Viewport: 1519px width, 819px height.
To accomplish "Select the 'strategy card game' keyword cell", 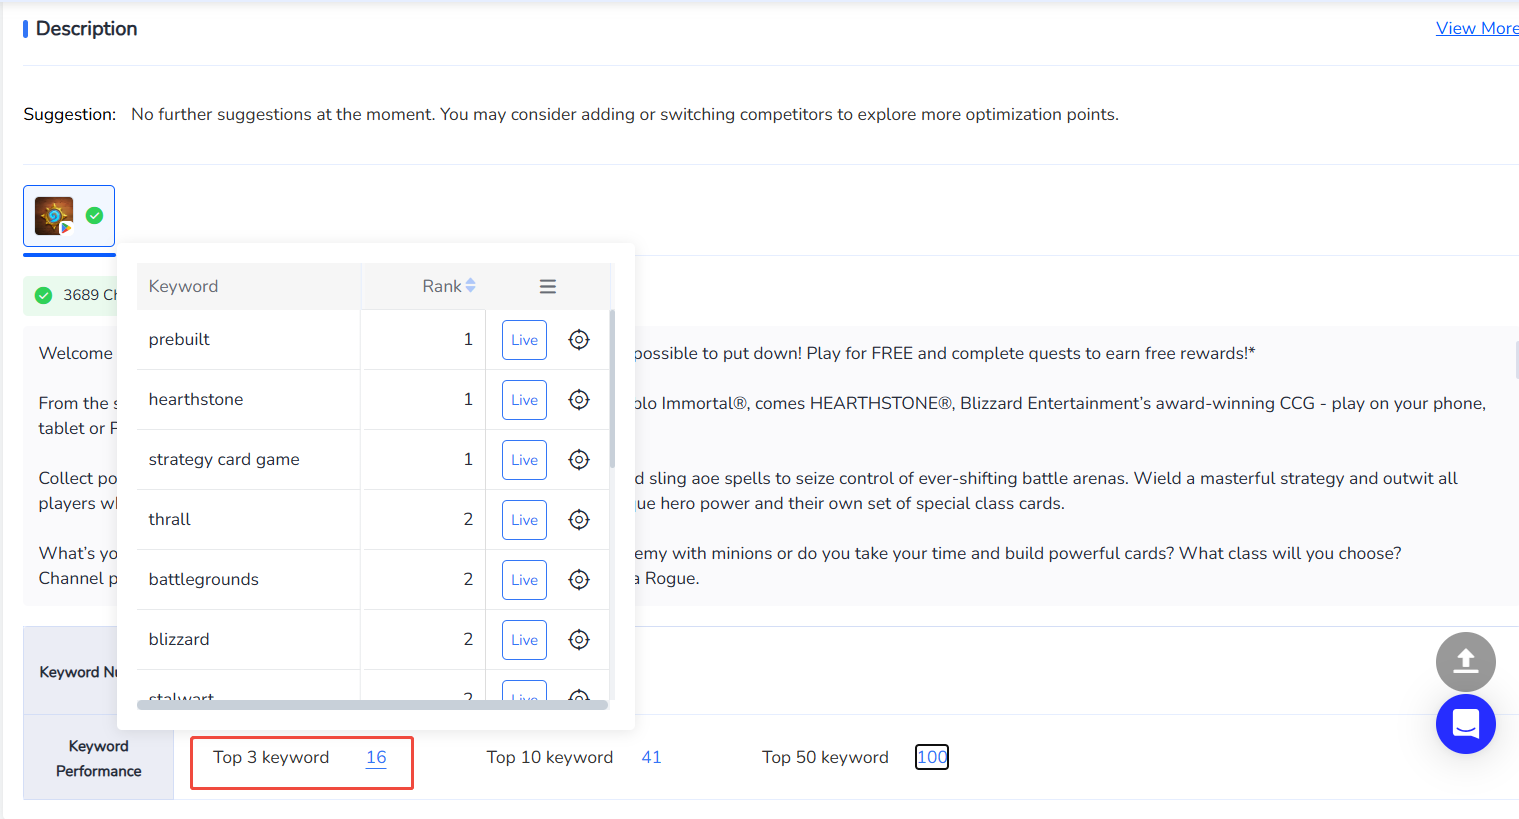I will click(x=249, y=460).
